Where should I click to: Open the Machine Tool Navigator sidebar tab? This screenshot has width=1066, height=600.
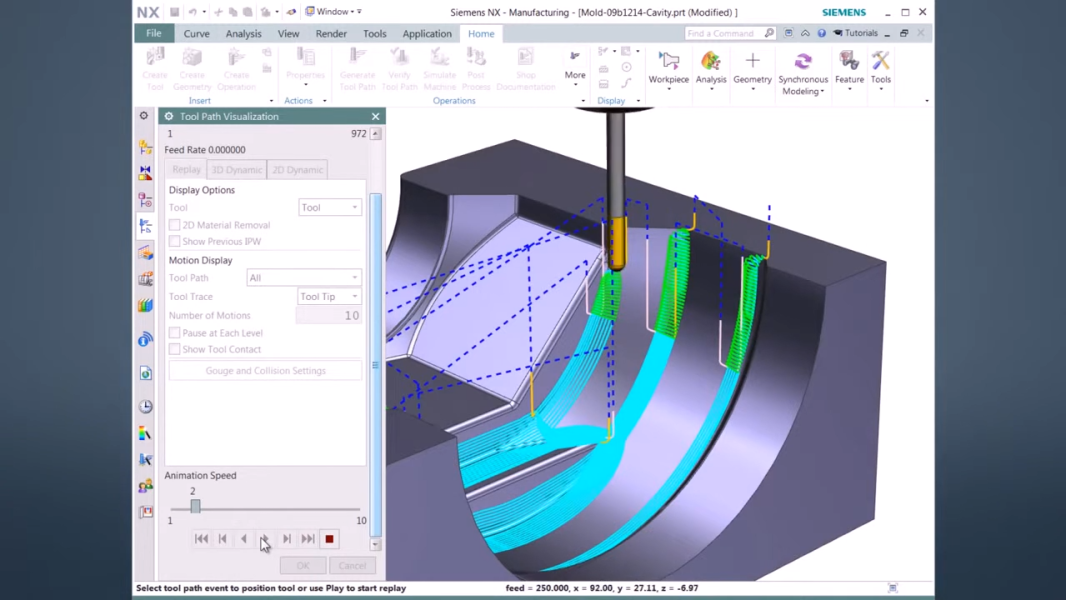coord(145,253)
